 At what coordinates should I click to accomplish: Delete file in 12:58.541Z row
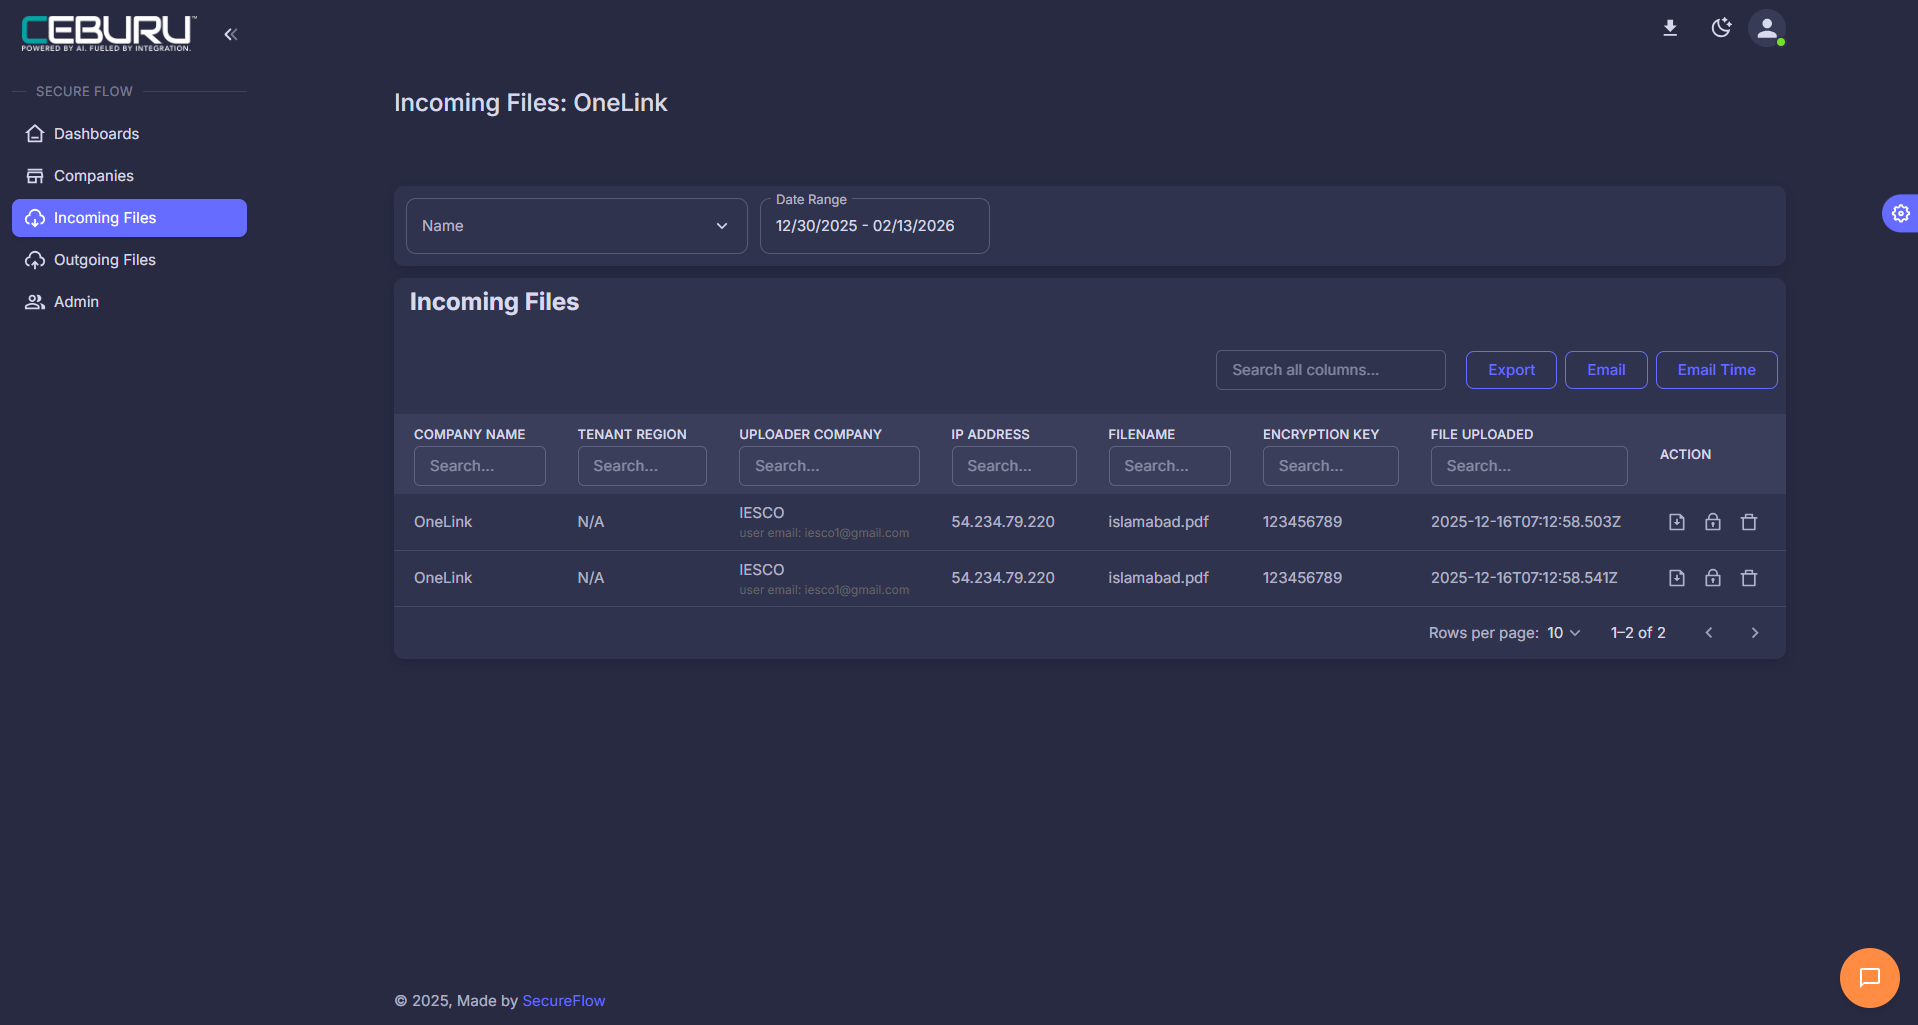(x=1749, y=578)
